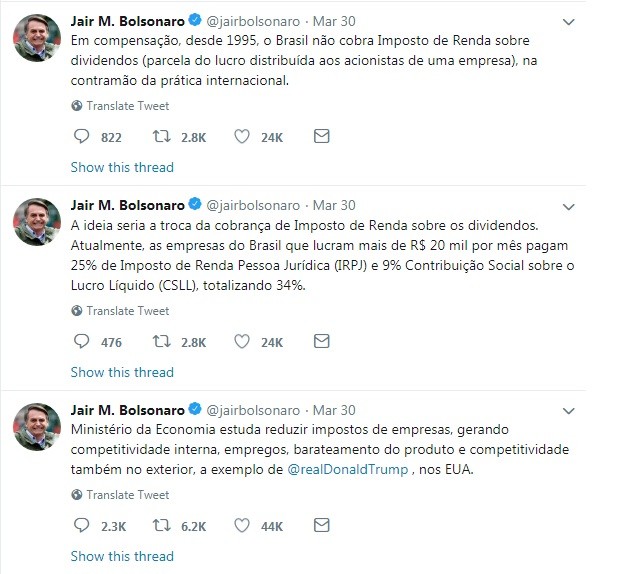Retweet the tweet mentioning IRPJ and CSLL
This screenshot has width=620, height=574.
pyautogui.click(x=160, y=341)
